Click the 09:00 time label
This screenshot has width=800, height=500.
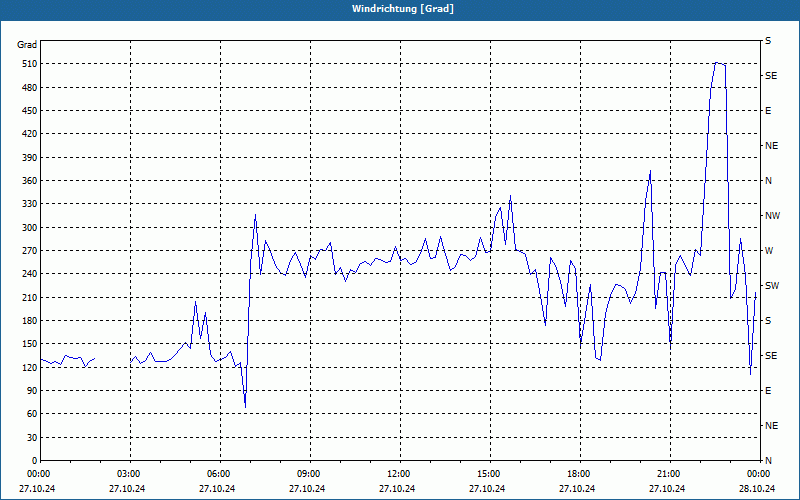[308, 473]
